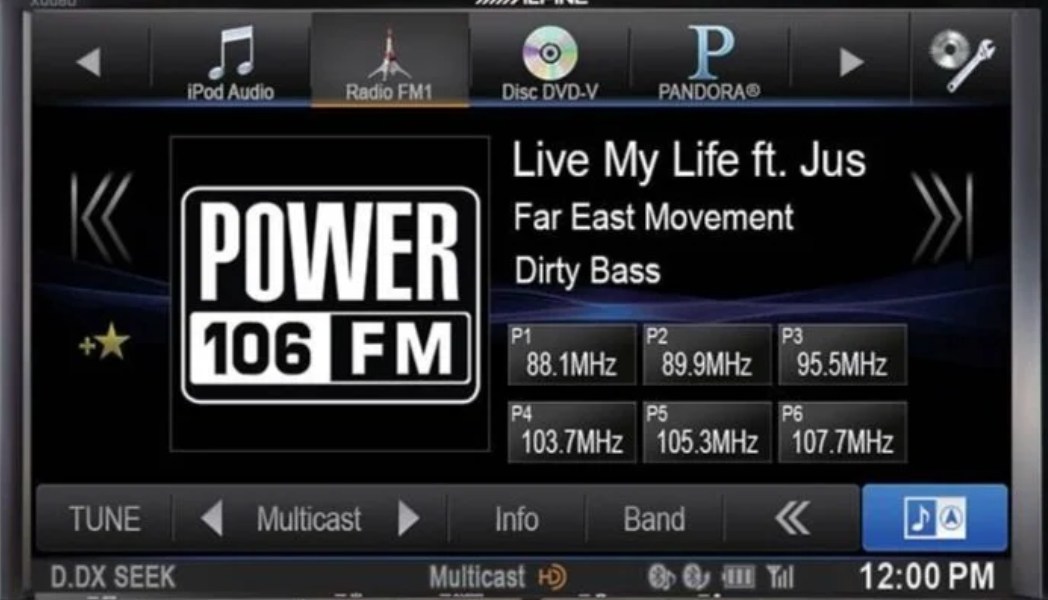Change the TUNE mode button
The width and height of the screenshot is (1048, 600).
coord(105,519)
